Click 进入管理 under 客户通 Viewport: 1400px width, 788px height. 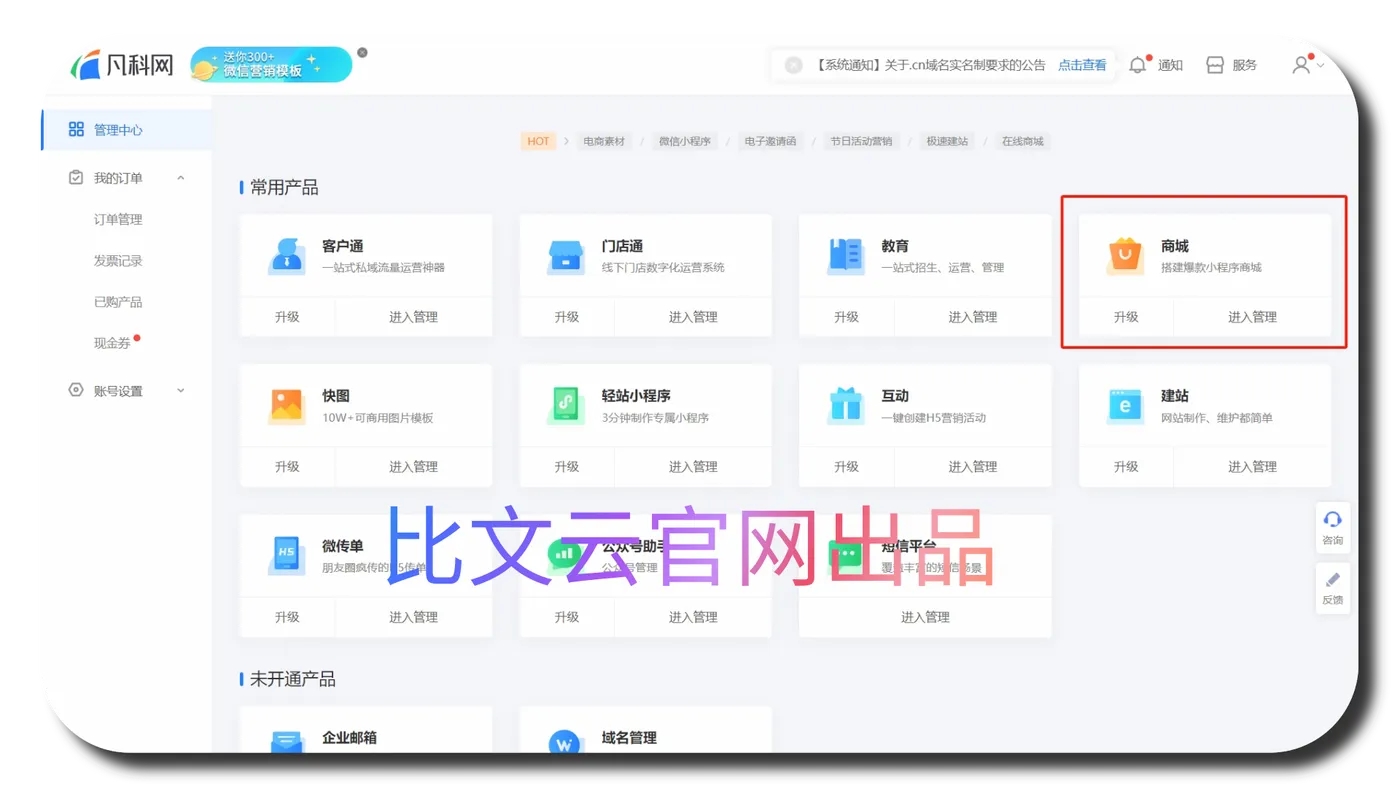click(x=413, y=317)
